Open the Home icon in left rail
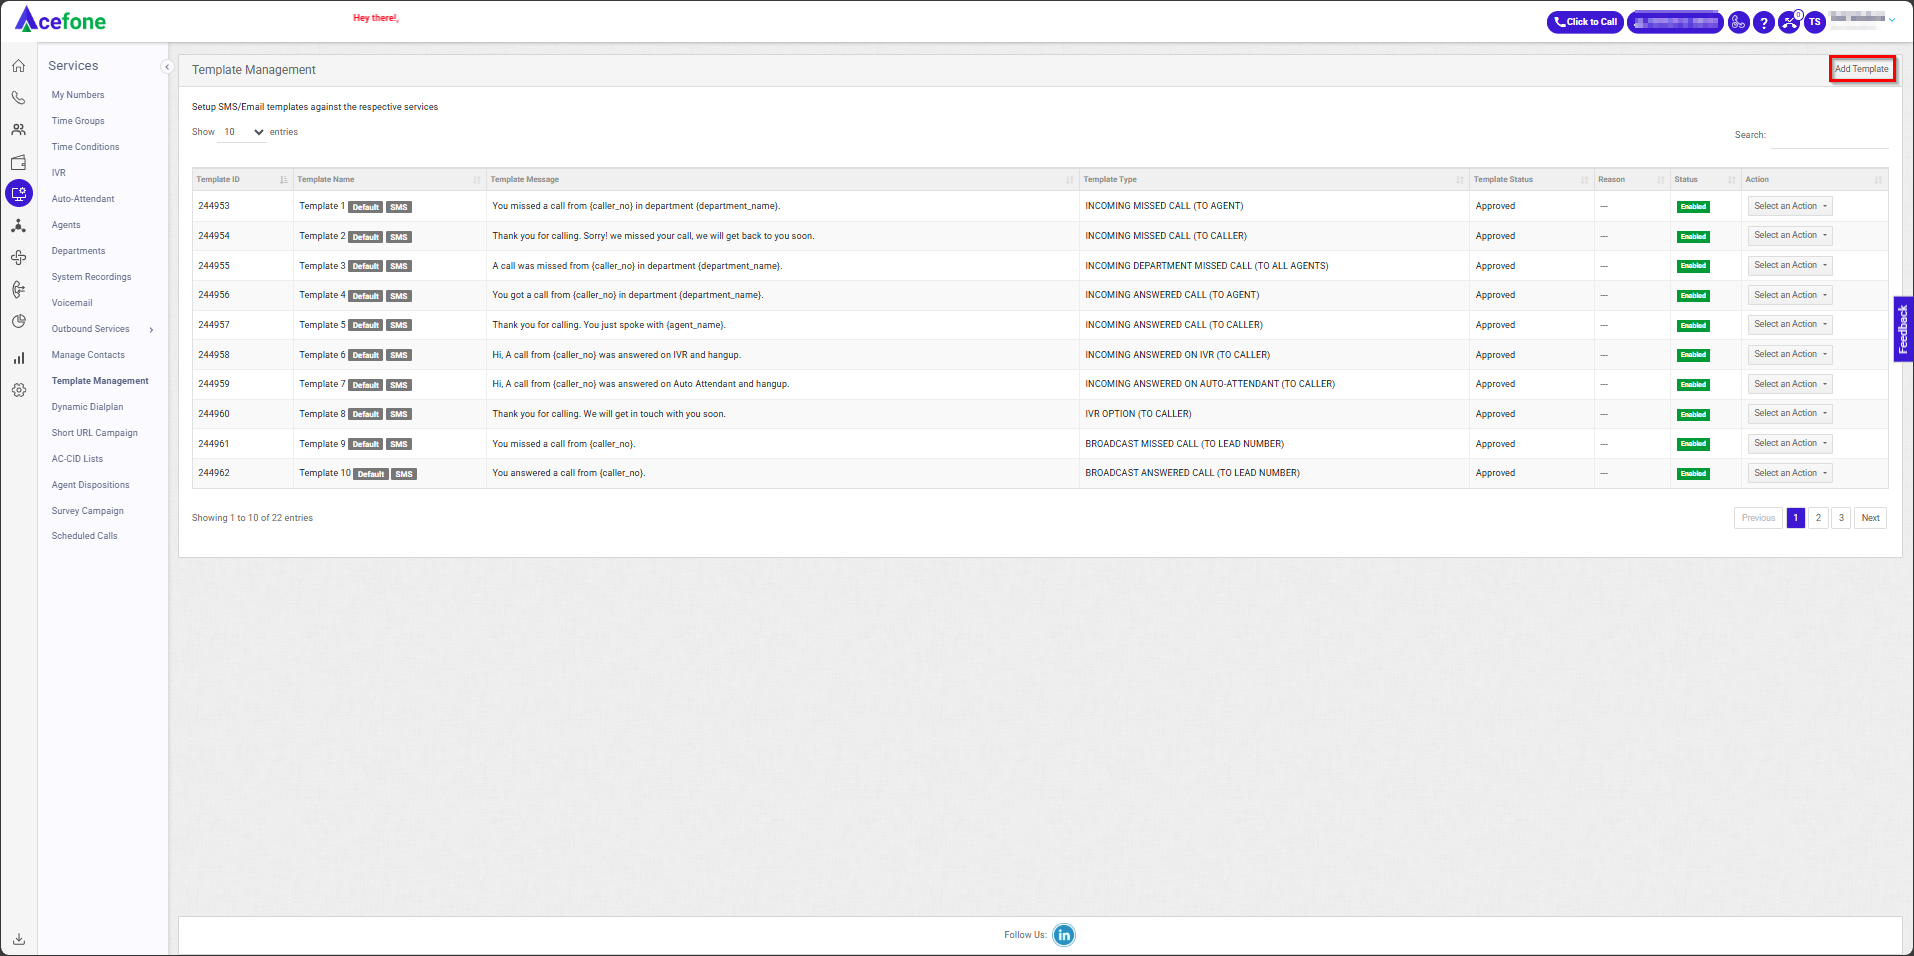 18,66
